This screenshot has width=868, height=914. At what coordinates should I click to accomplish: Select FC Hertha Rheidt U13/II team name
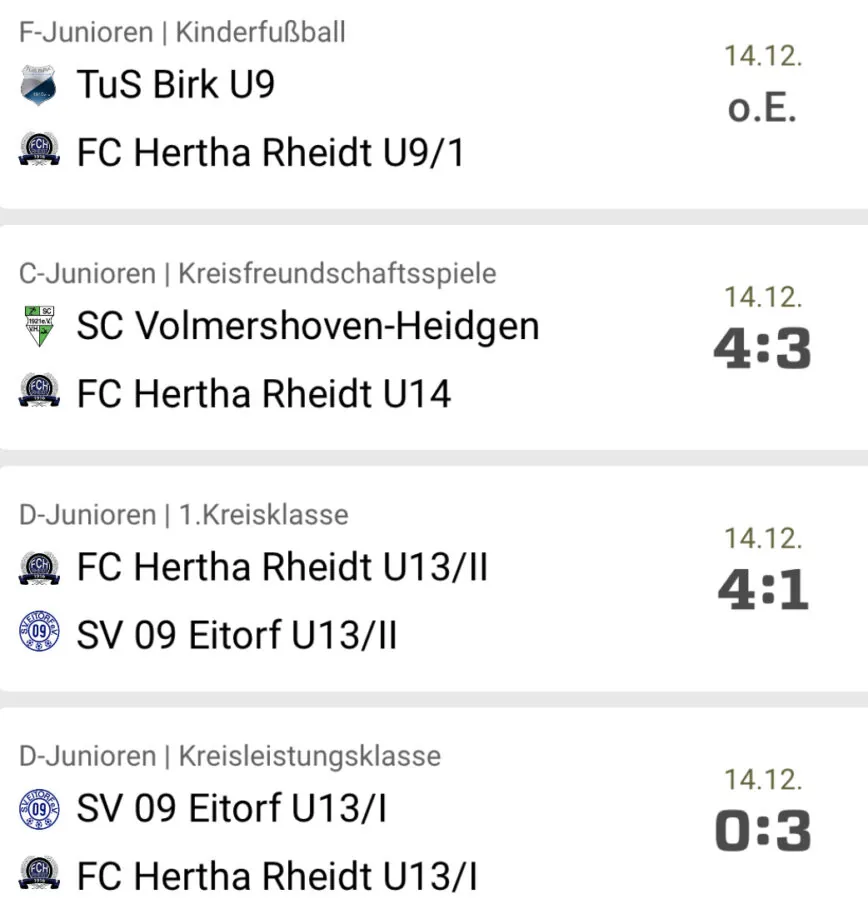[283, 567]
